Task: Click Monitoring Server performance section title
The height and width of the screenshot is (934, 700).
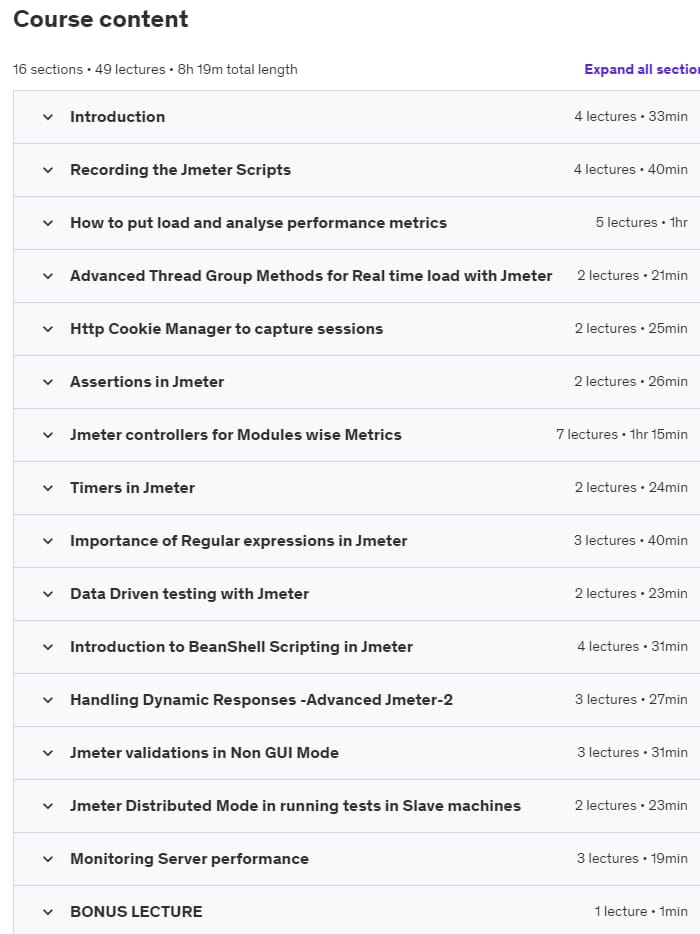Action: pos(189,859)
